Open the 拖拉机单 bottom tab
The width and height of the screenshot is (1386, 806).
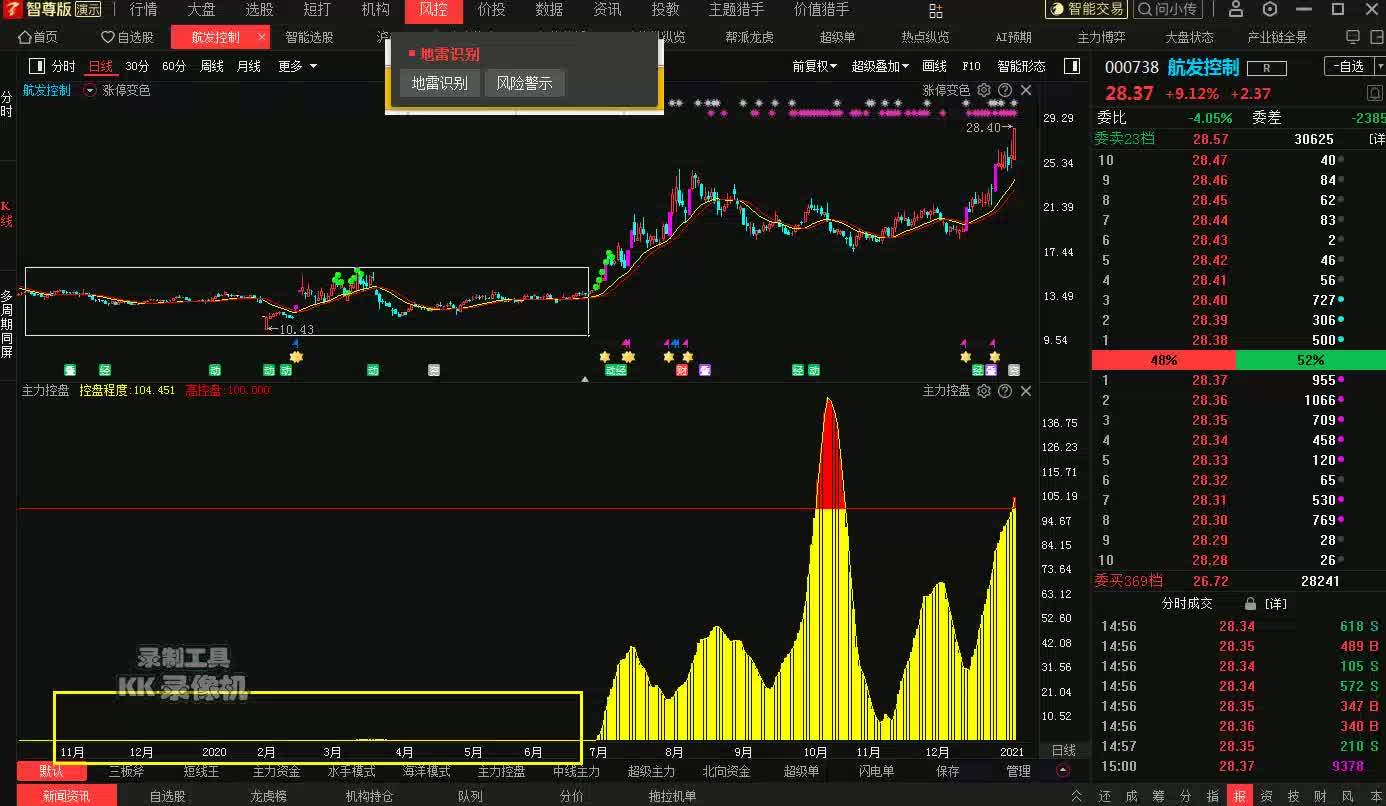point(673,796)
